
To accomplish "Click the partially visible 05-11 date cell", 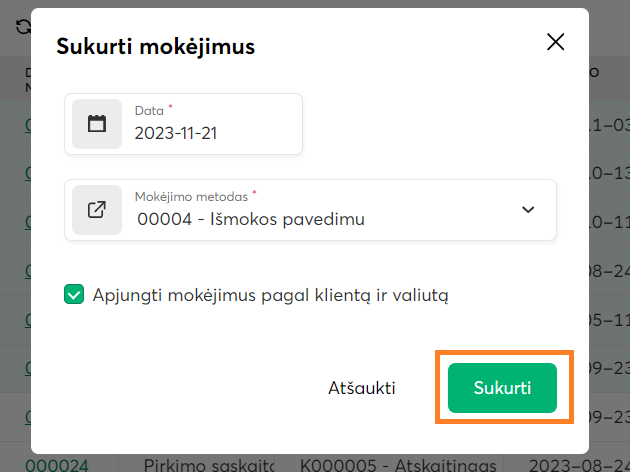I will tap(608, 319).
